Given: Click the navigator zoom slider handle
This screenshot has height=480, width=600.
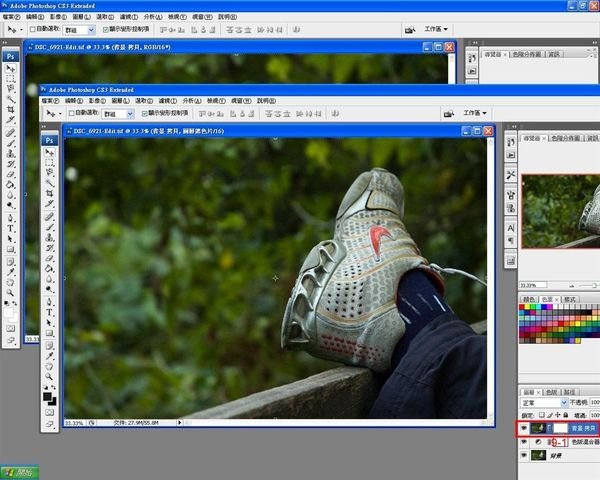Looking at the screenshot, I should tap(594, 285).
